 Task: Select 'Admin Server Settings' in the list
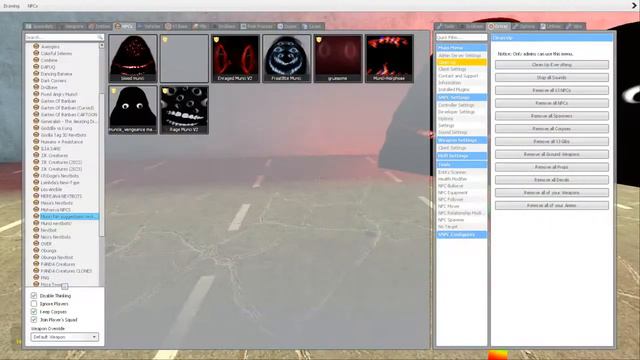coord(462,55)
